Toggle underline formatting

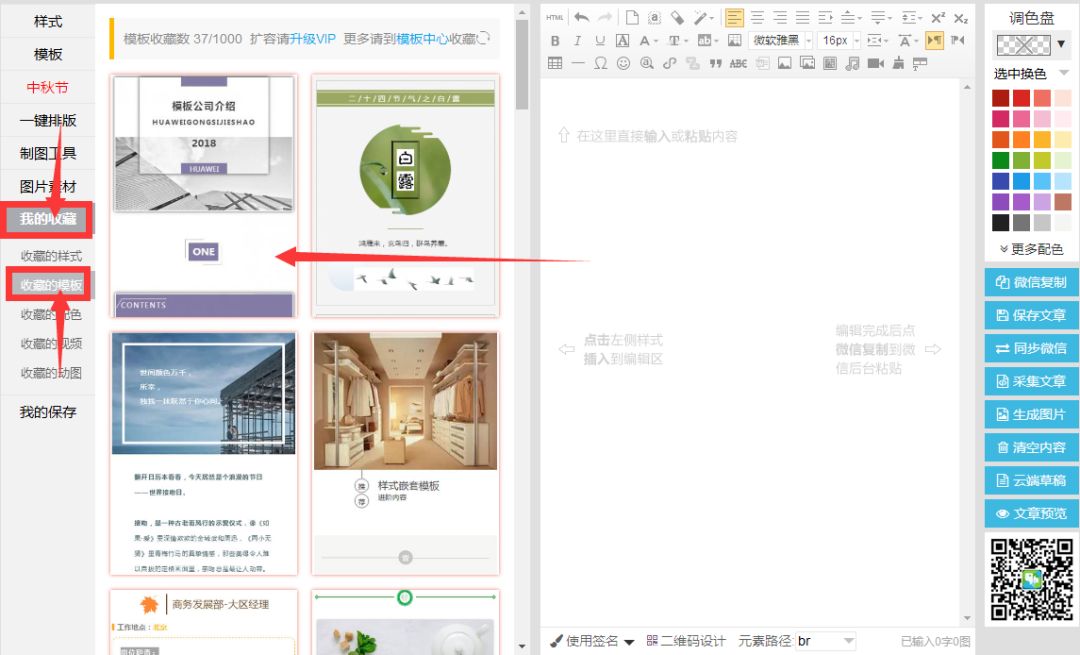pos(600,41)
